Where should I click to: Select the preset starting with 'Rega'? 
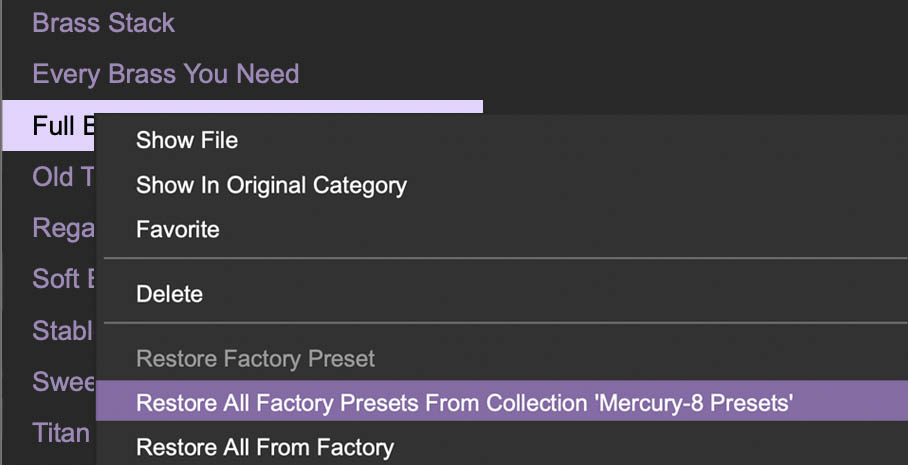pyautogui.click(x=62, y=228)
